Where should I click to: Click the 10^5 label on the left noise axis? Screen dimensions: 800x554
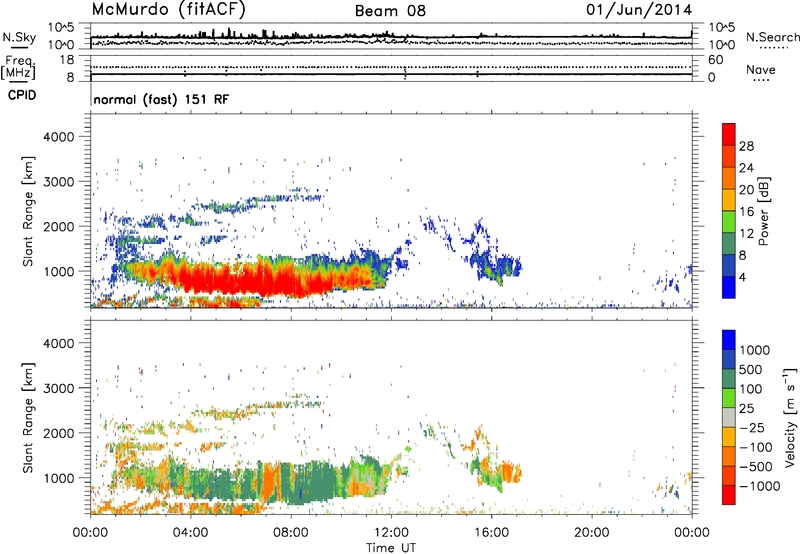(61, 27)
